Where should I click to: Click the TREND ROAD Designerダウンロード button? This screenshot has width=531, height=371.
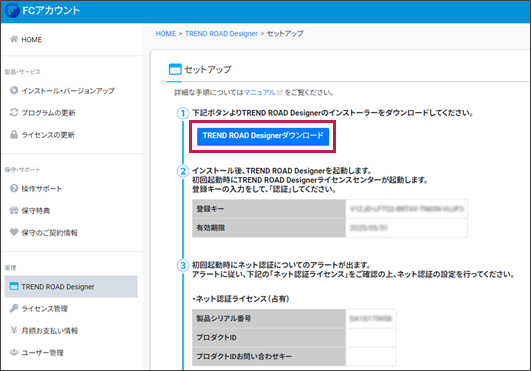(x=263, y=136)
